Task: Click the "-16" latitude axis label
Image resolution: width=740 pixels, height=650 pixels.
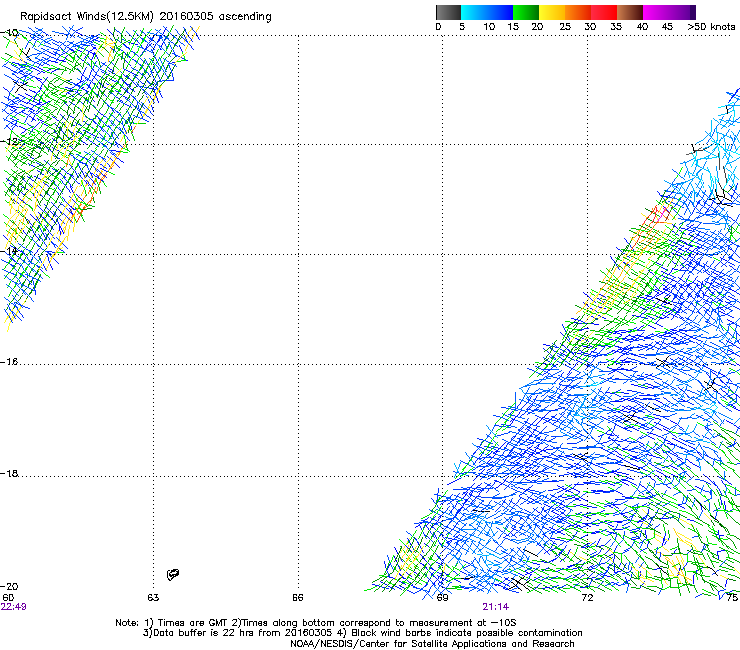Action: coord(10,362)
